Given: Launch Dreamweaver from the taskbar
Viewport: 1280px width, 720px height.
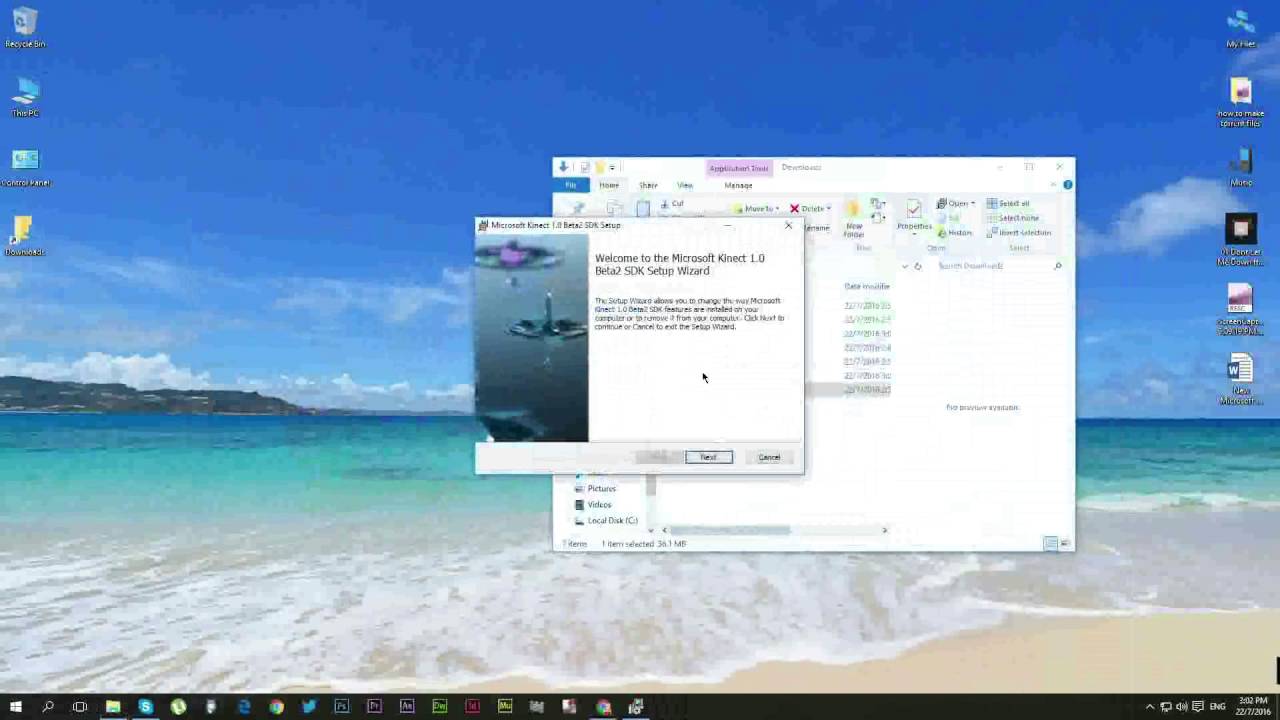Looking at the screenshot, I should click(x=439, y=707).
